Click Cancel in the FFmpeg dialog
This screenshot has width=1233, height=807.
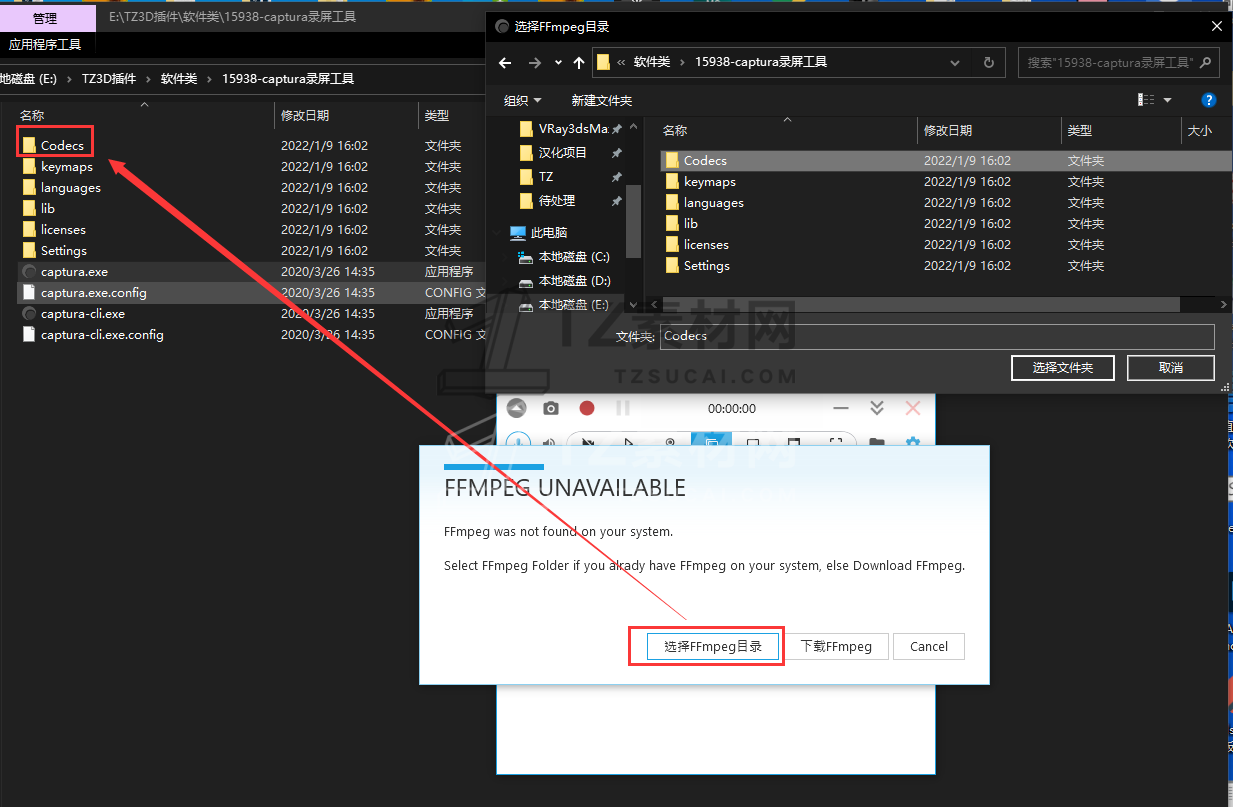(929, 647)
